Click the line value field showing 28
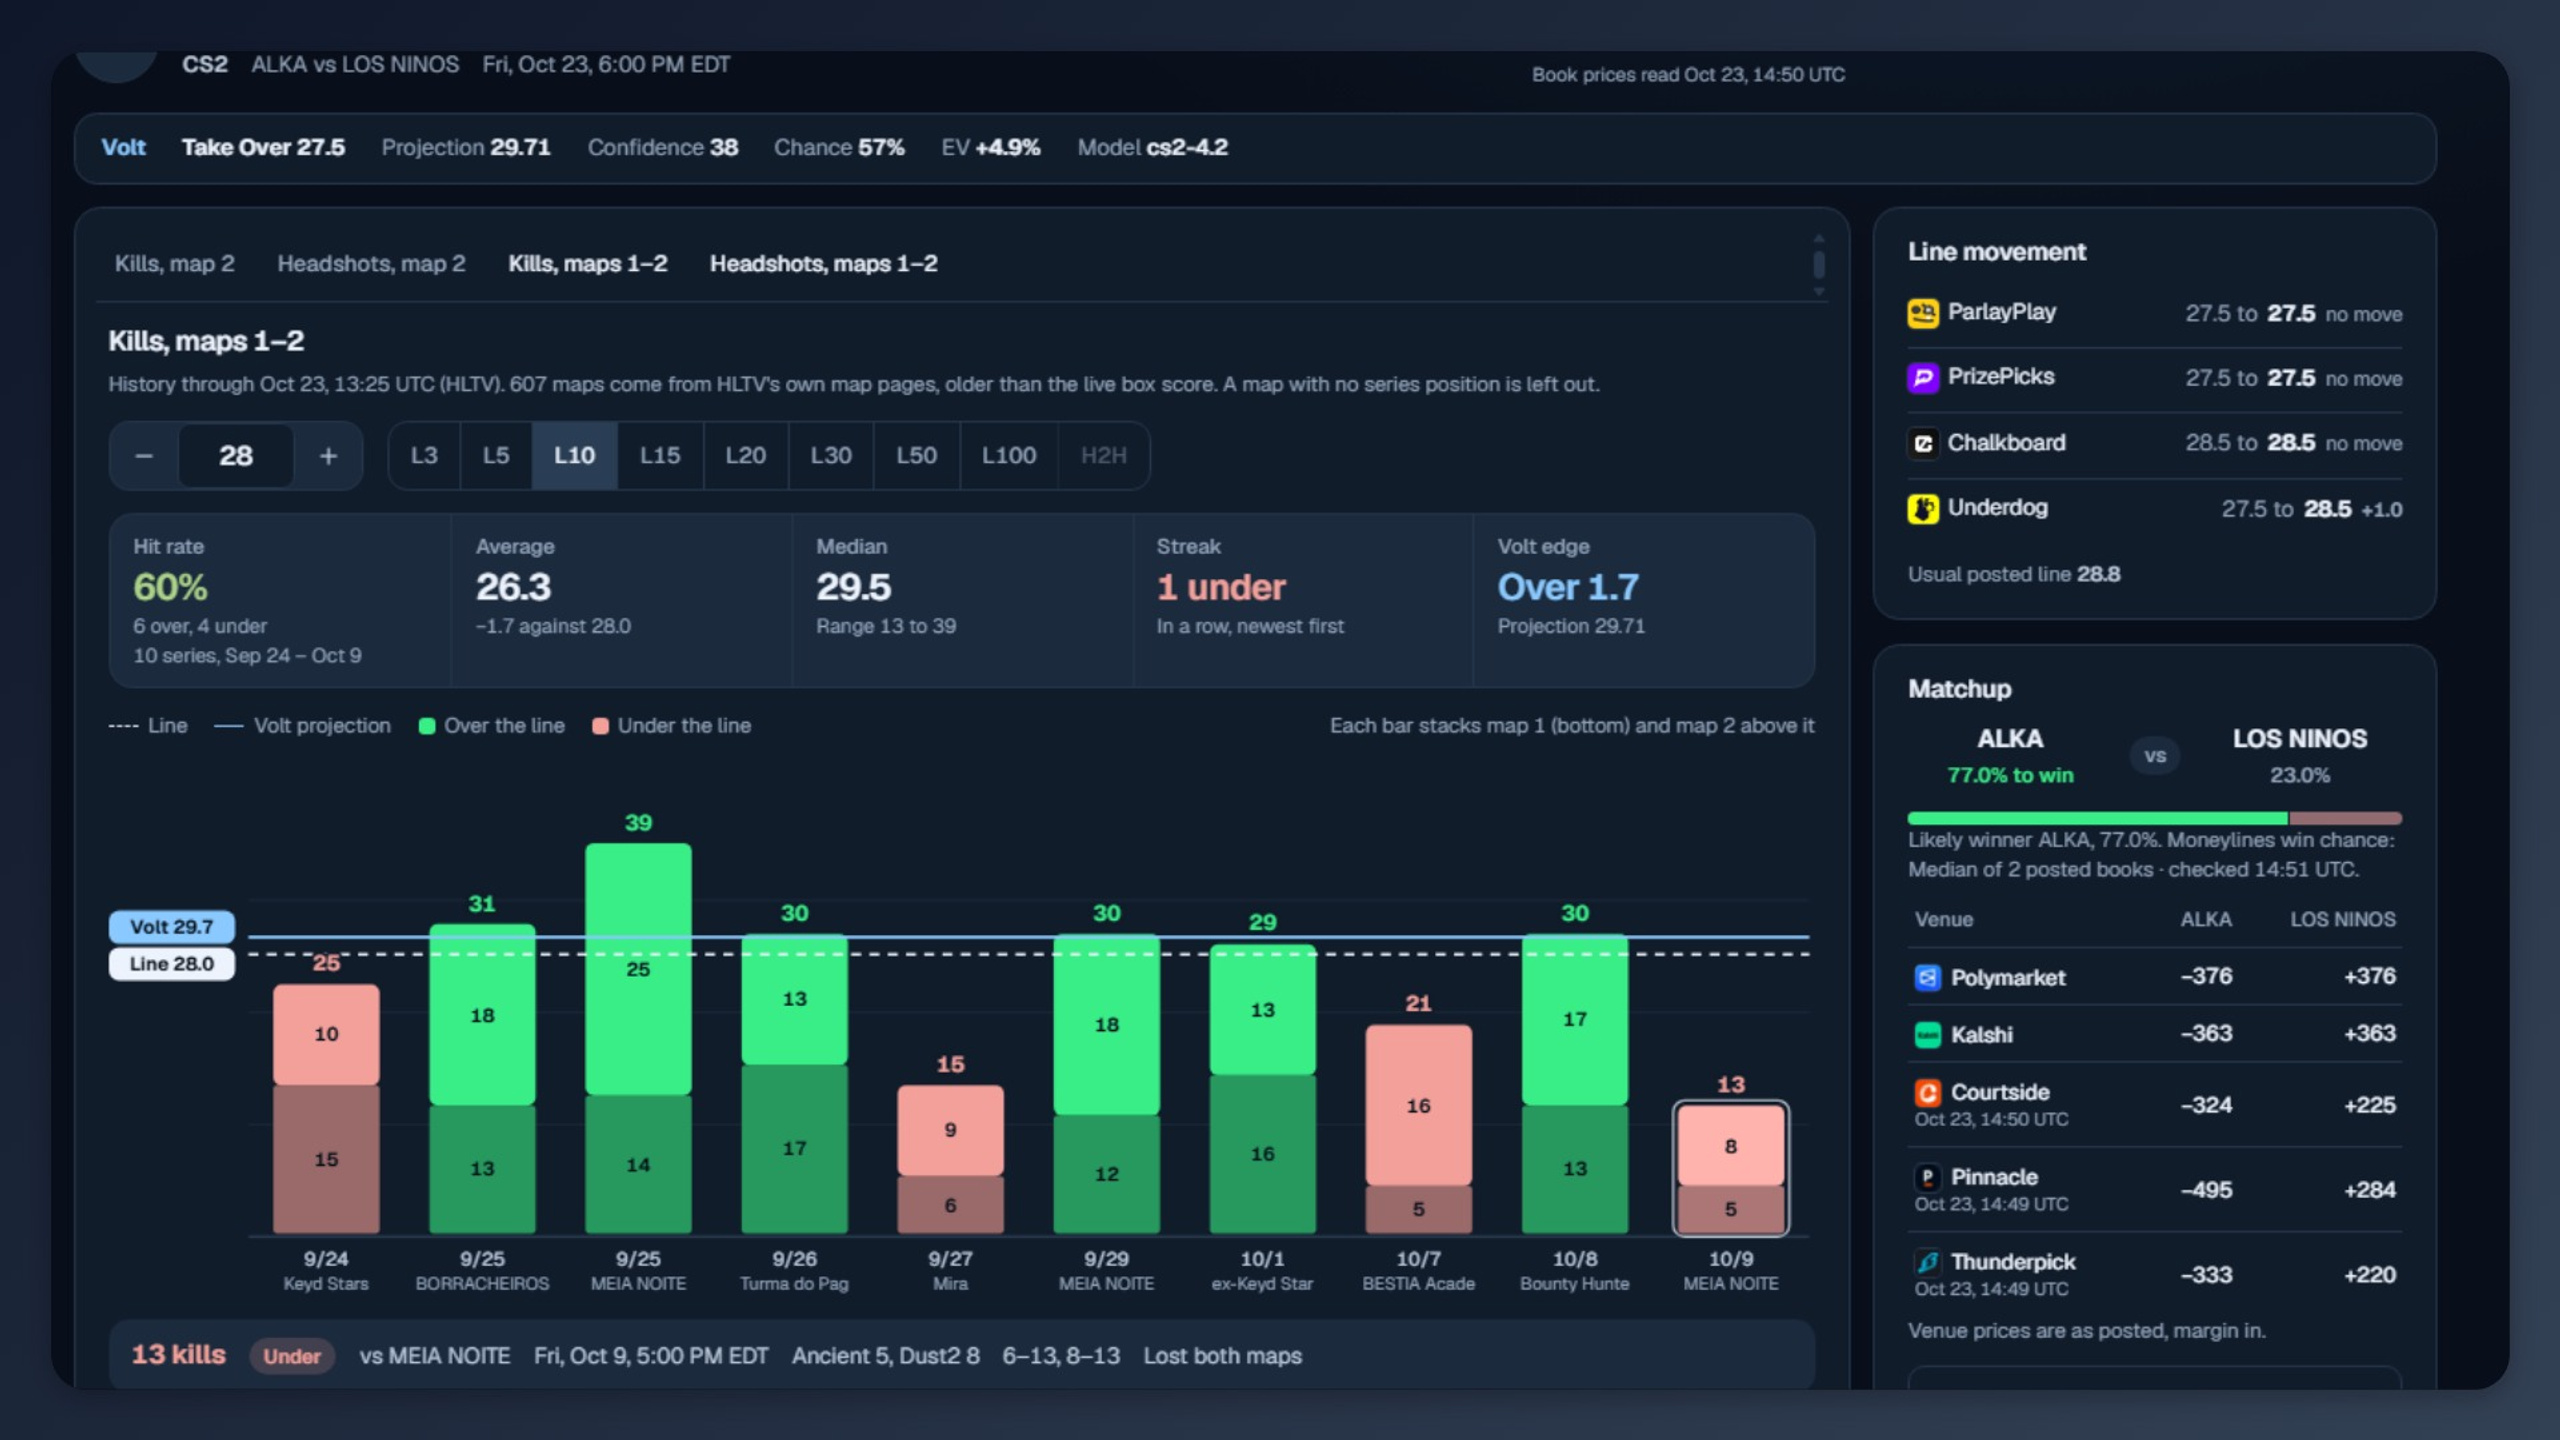This screenshot has height=1440, width=2560. [x=236, y=456]
